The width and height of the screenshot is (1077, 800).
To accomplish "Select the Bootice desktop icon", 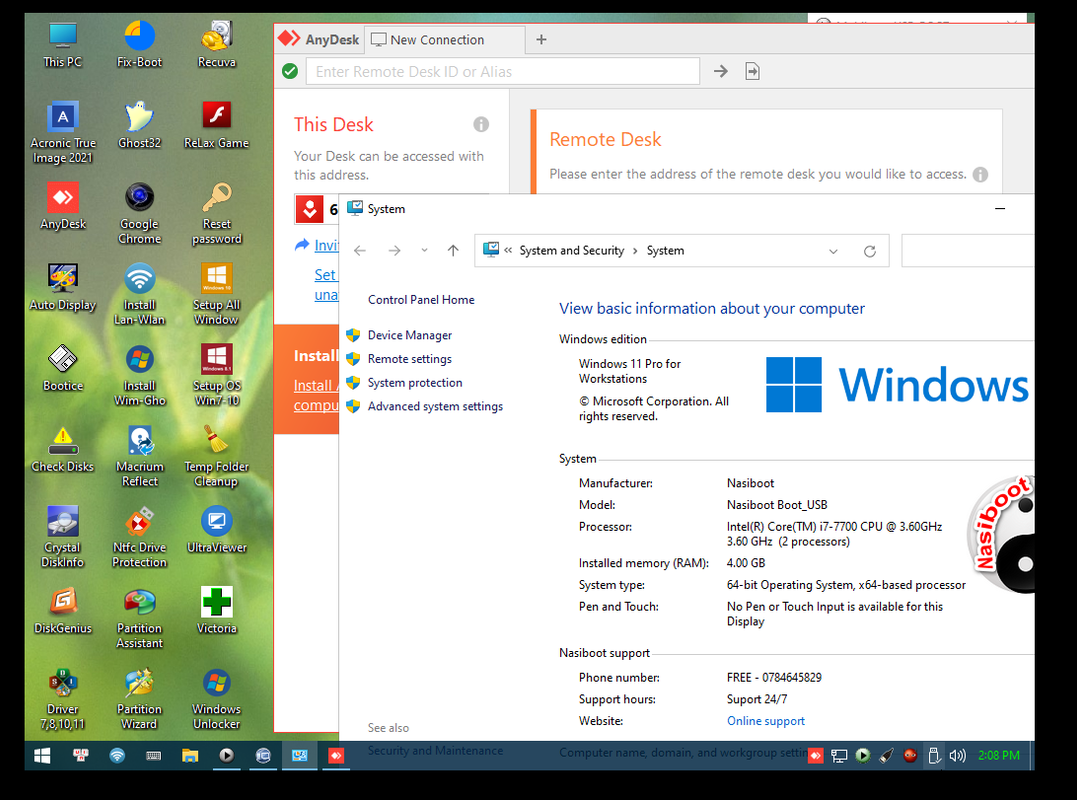I will pos(63,369).
